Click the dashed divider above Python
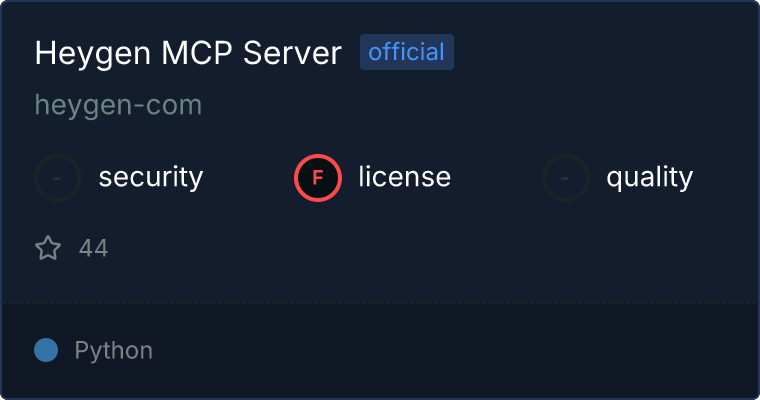This screenshot has width=760, height=400. click(380, 304)
